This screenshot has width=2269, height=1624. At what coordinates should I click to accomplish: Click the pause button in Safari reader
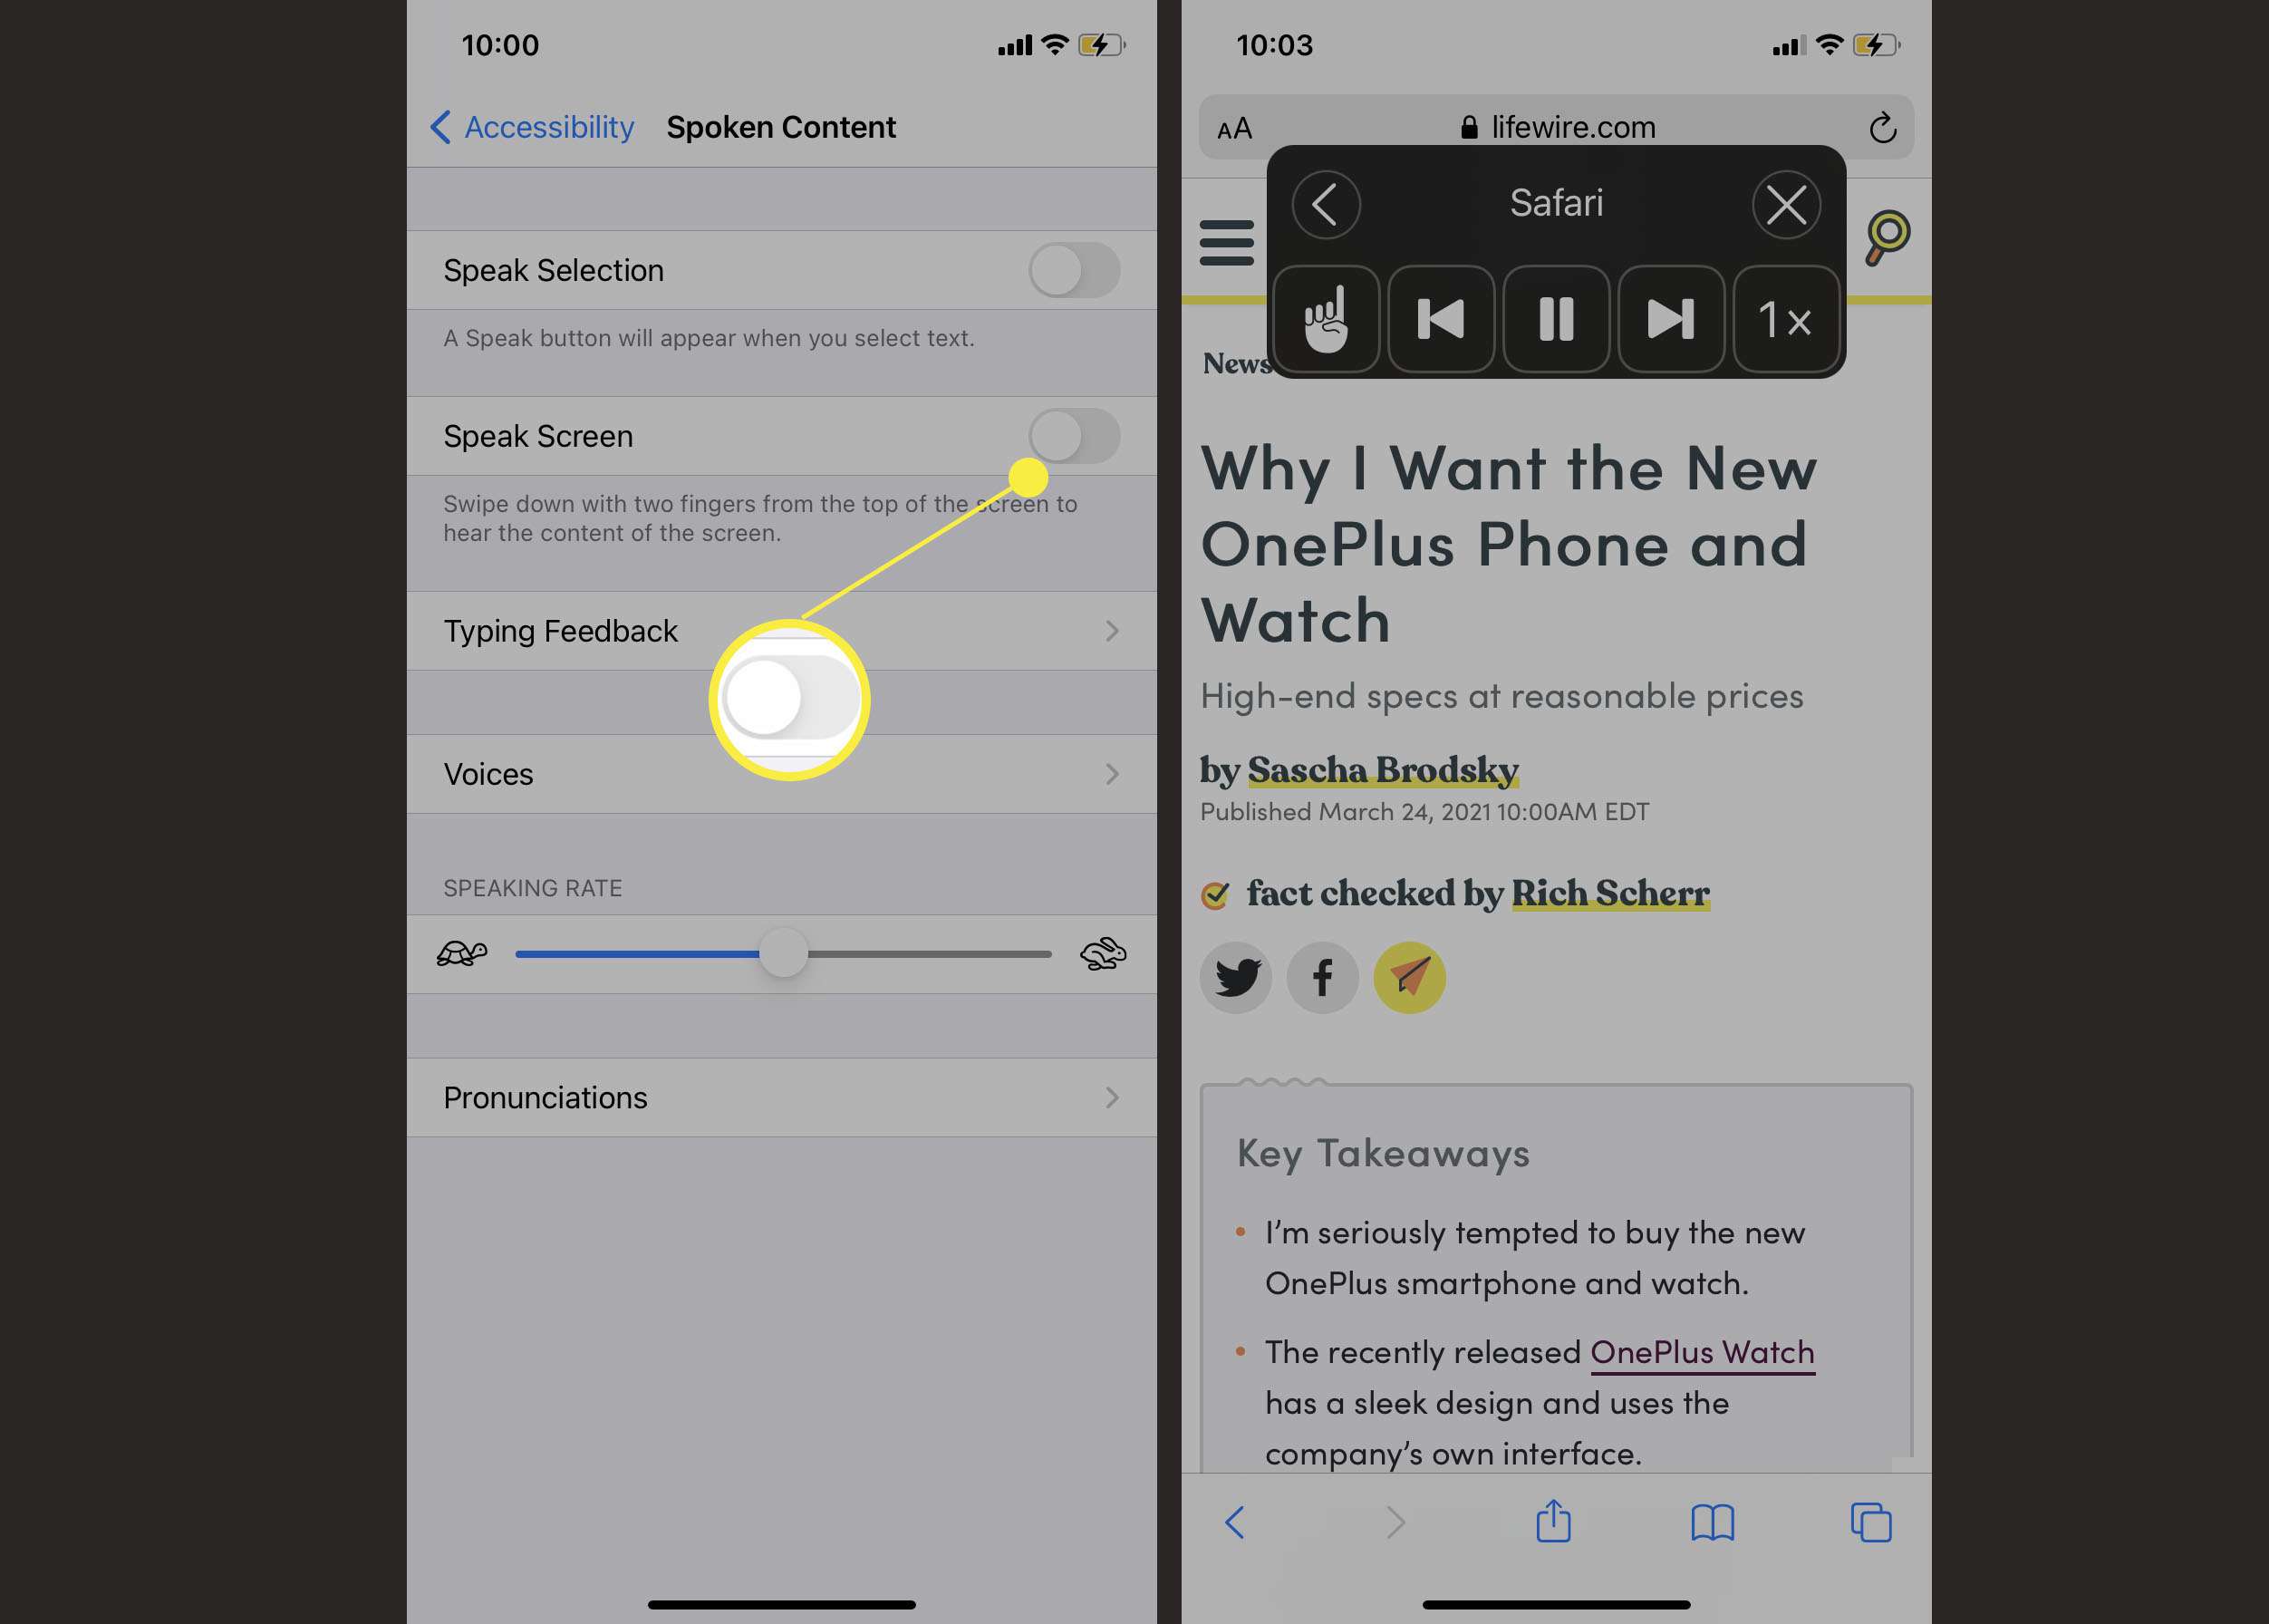(x=1556, y=318)
